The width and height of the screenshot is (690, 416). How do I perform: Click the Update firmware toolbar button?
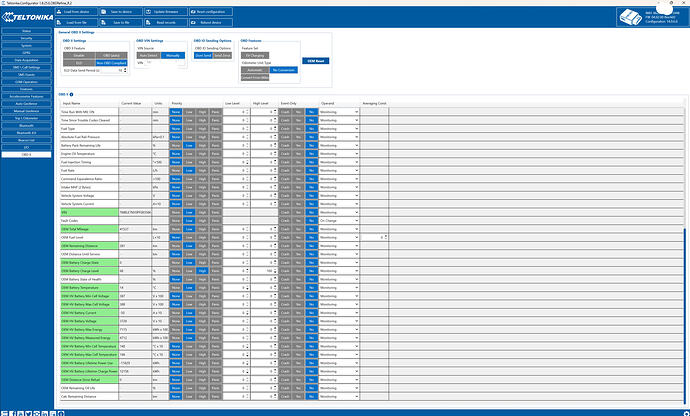click(x=166, y=12)
